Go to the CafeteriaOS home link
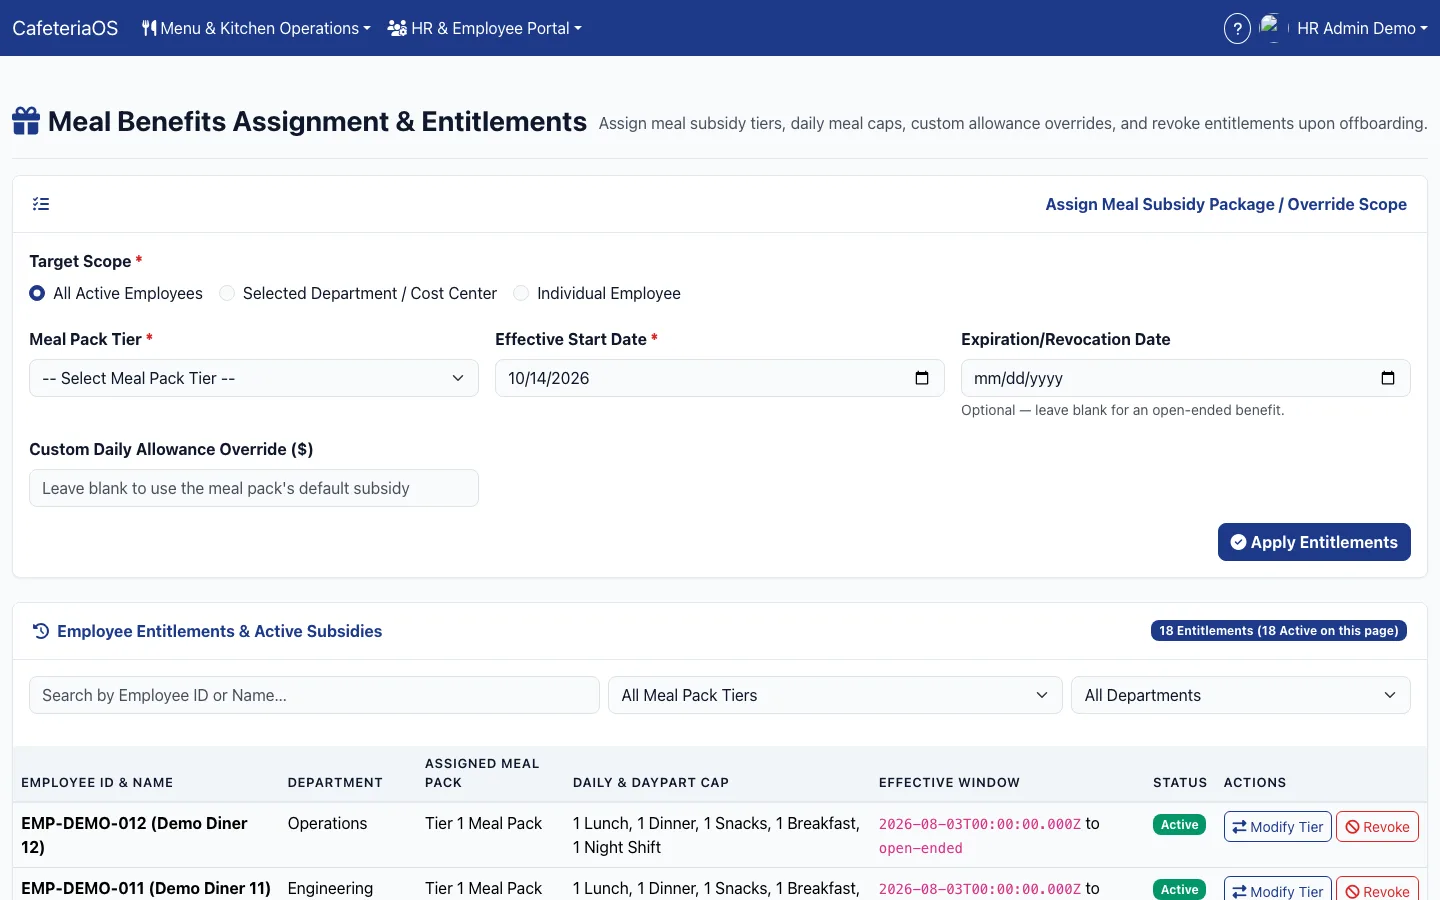This screenshot has height=900, width=1440. [x=65, y=28]
